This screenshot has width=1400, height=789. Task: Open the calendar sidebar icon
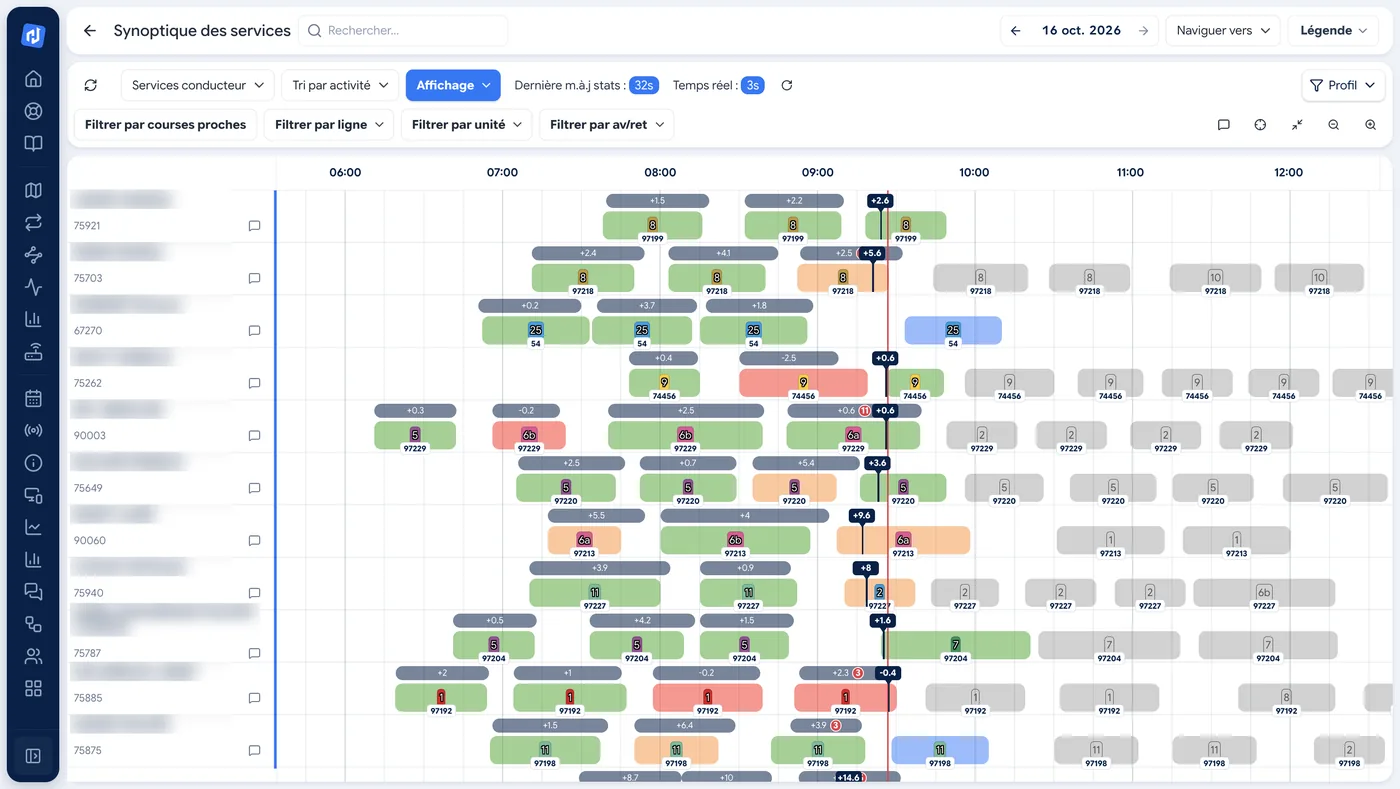tap(33, 398)
